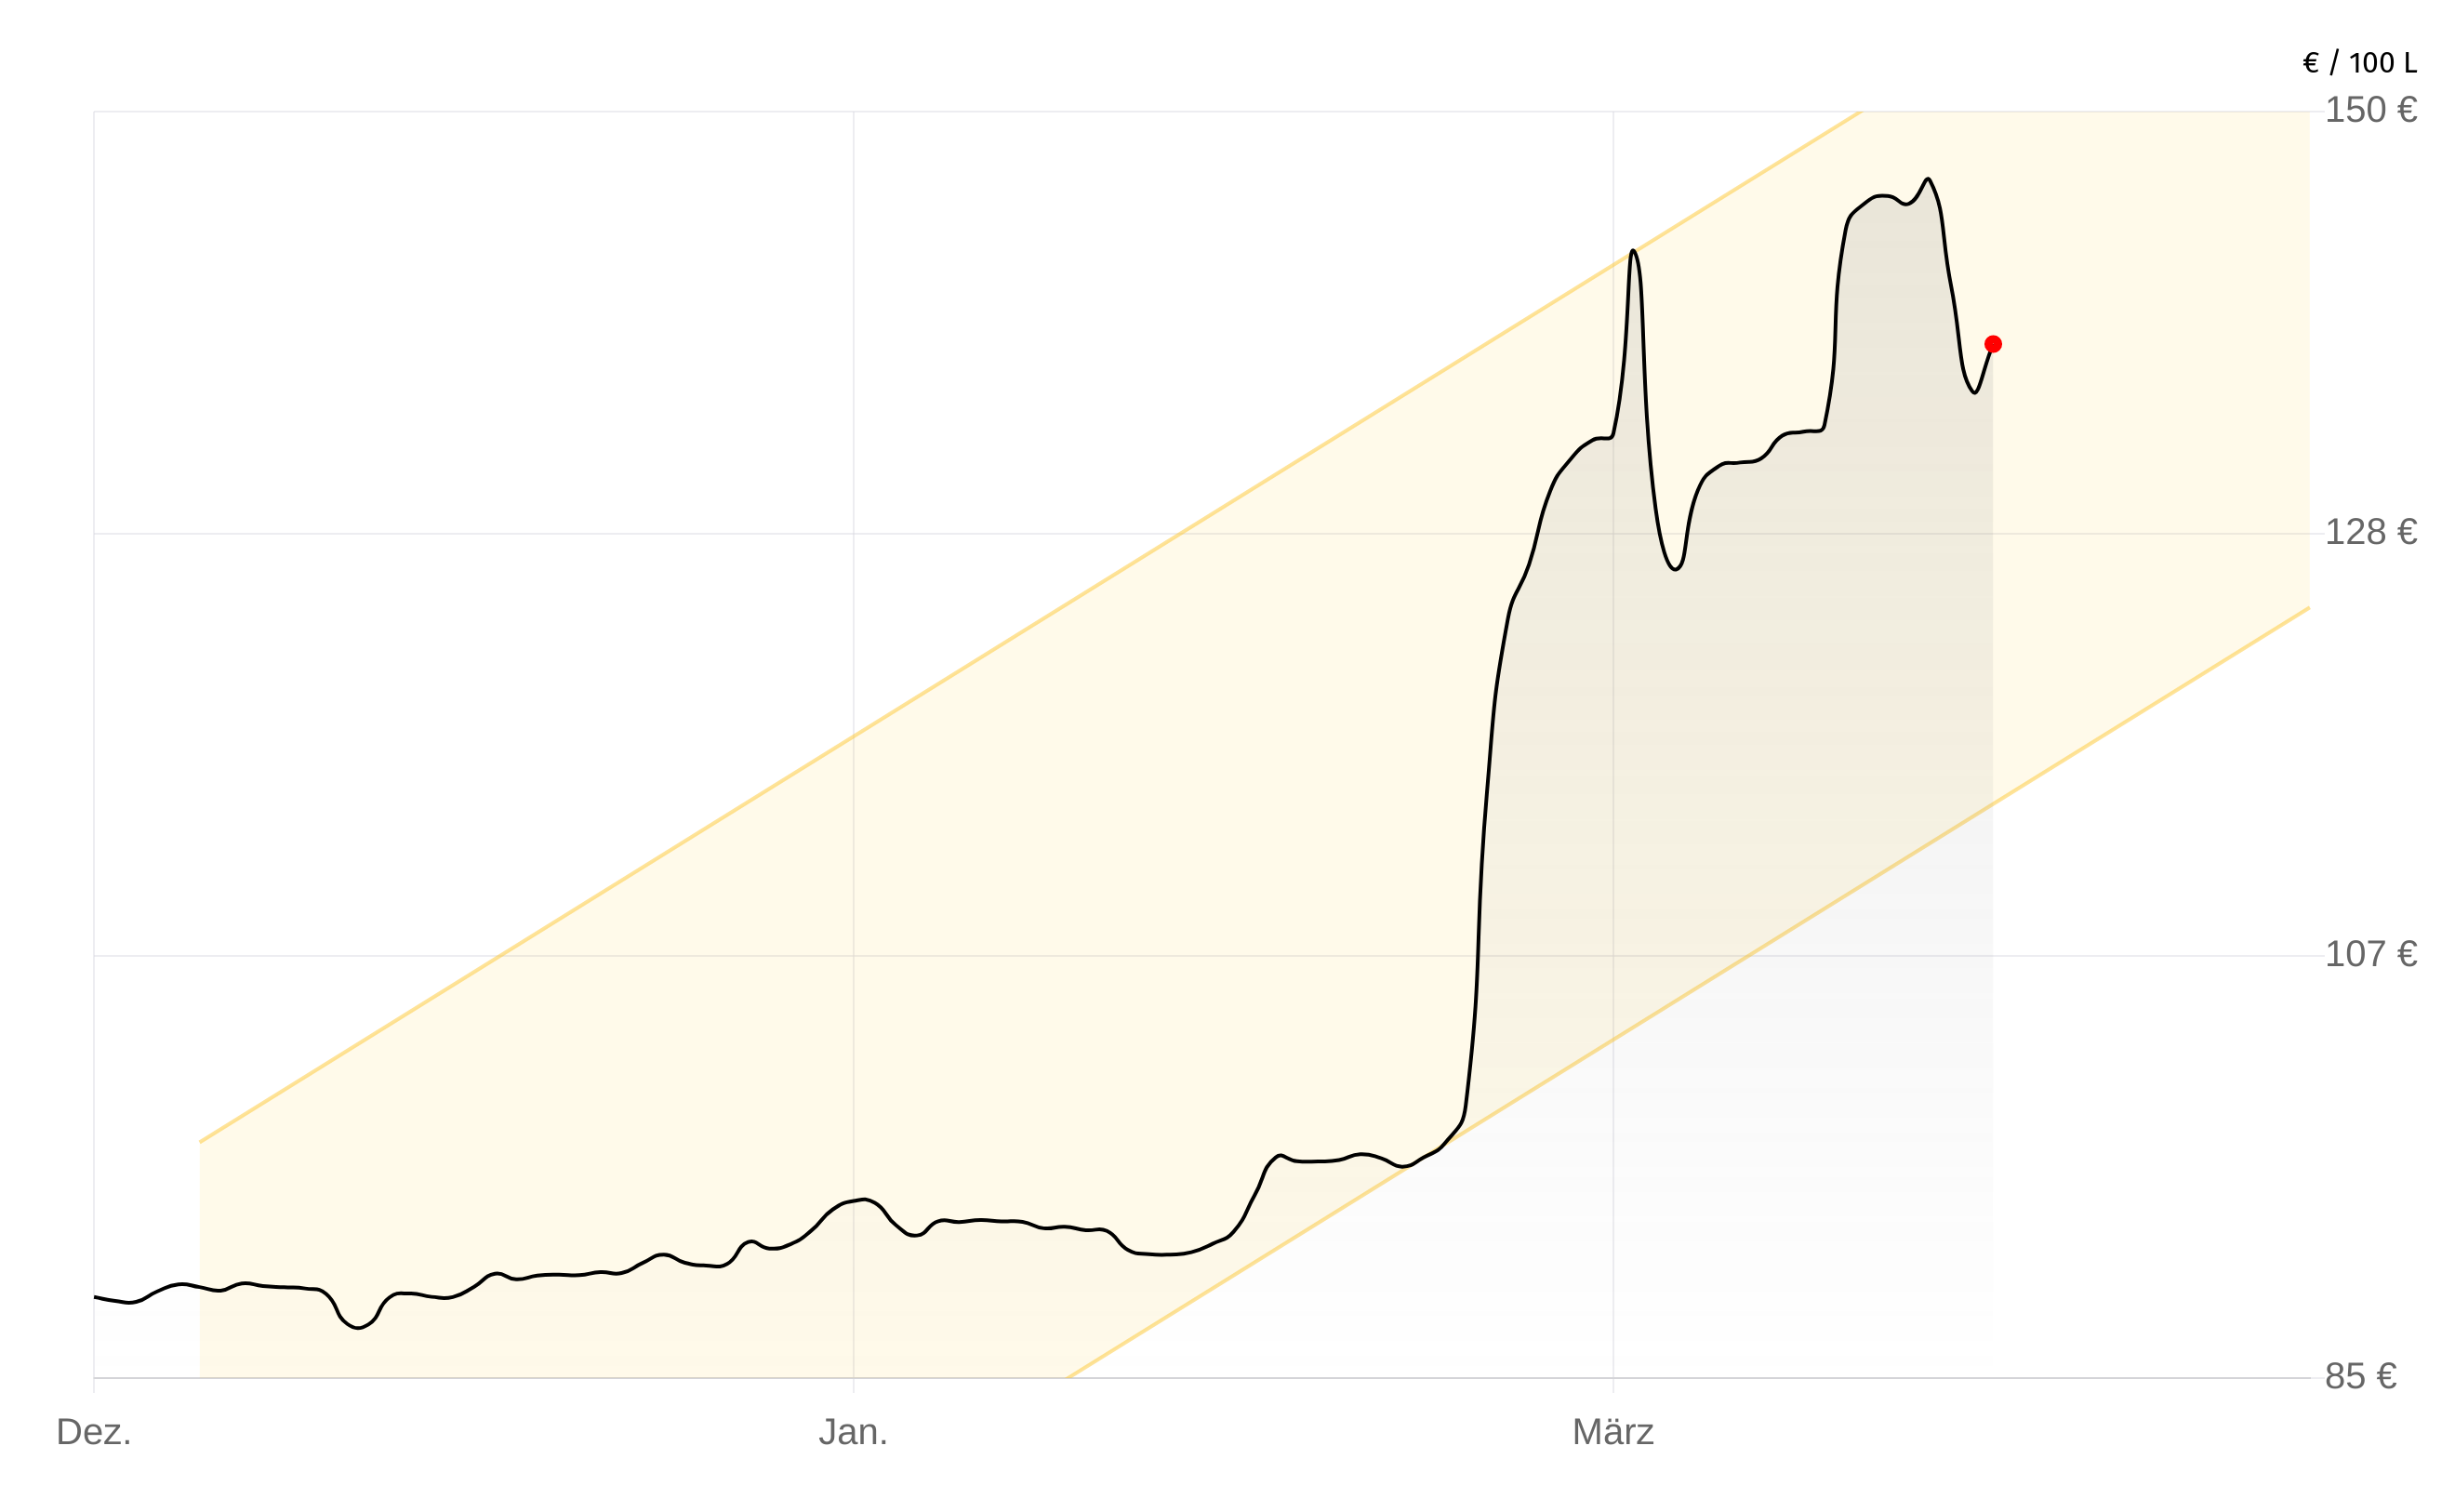This screenshot has height=1512, width=2455.
Task: Select the '107 €' y-axis label
Action: pyautogui.click(x=2370, y=954)
